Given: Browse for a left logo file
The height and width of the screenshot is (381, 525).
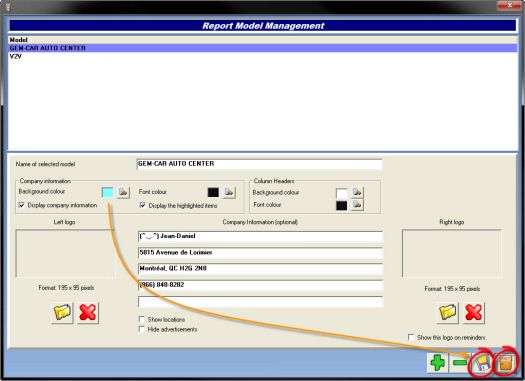Looking at the screenshot, I should point(62,313).
